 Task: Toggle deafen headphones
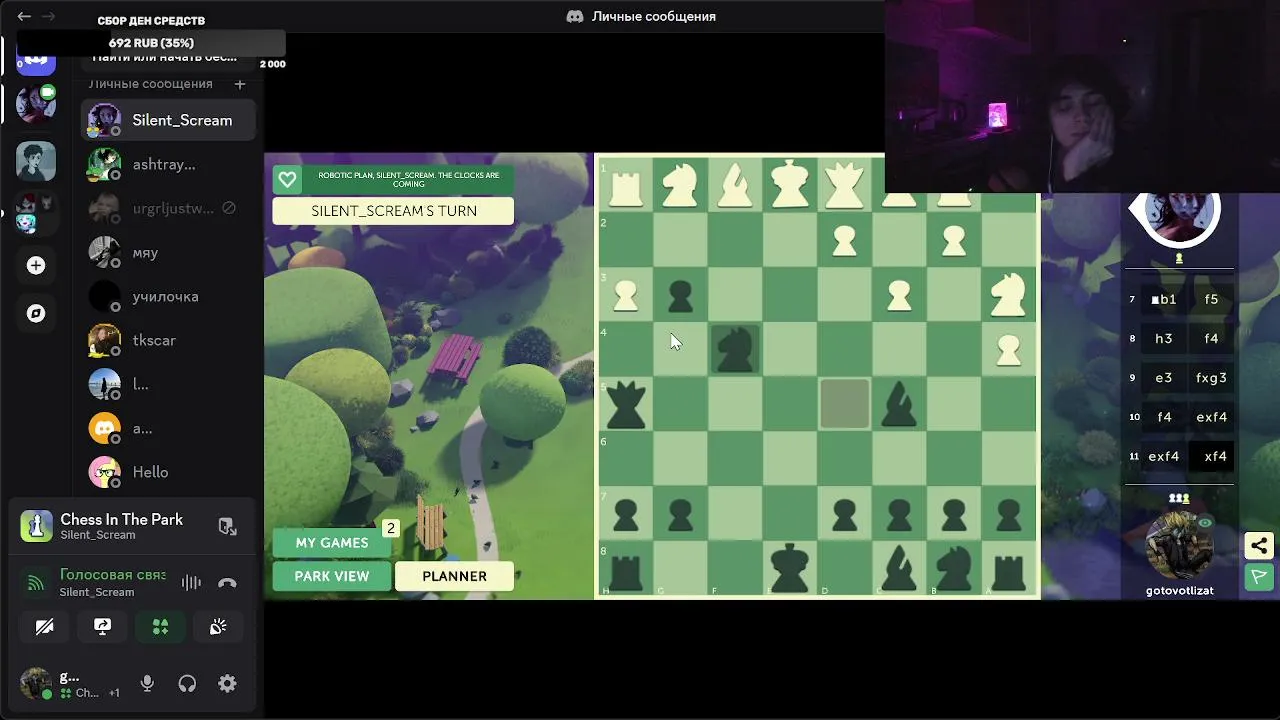[x=187, y=684]
